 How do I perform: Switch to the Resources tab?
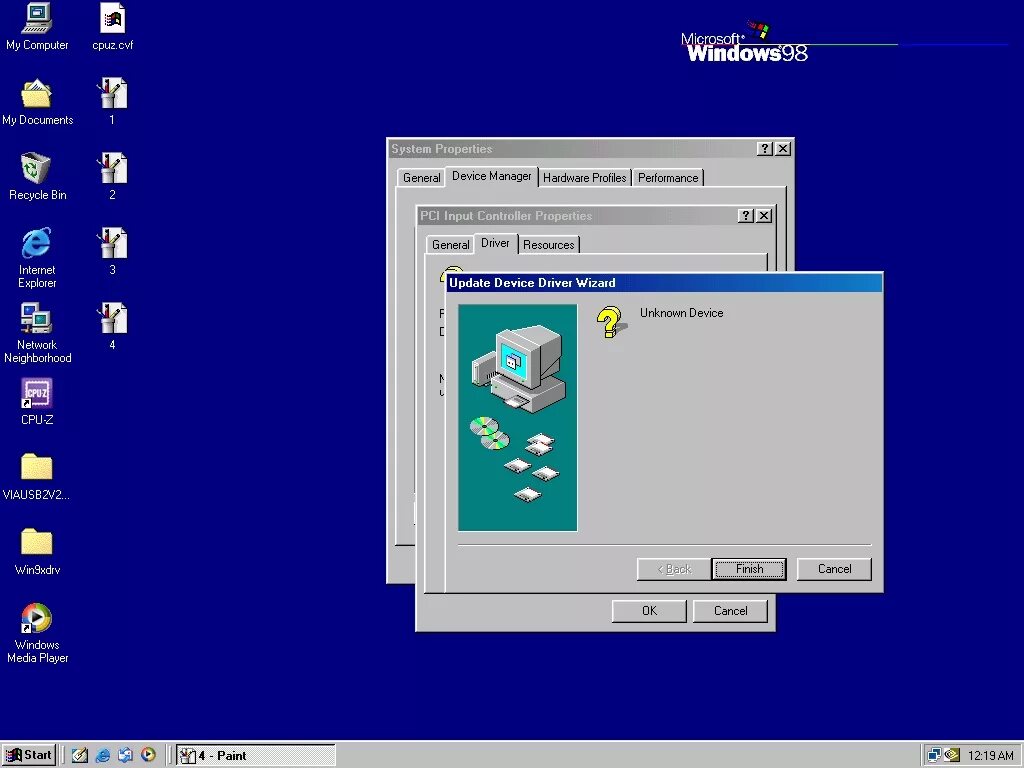pyautogui.click(x=549, y=244)
